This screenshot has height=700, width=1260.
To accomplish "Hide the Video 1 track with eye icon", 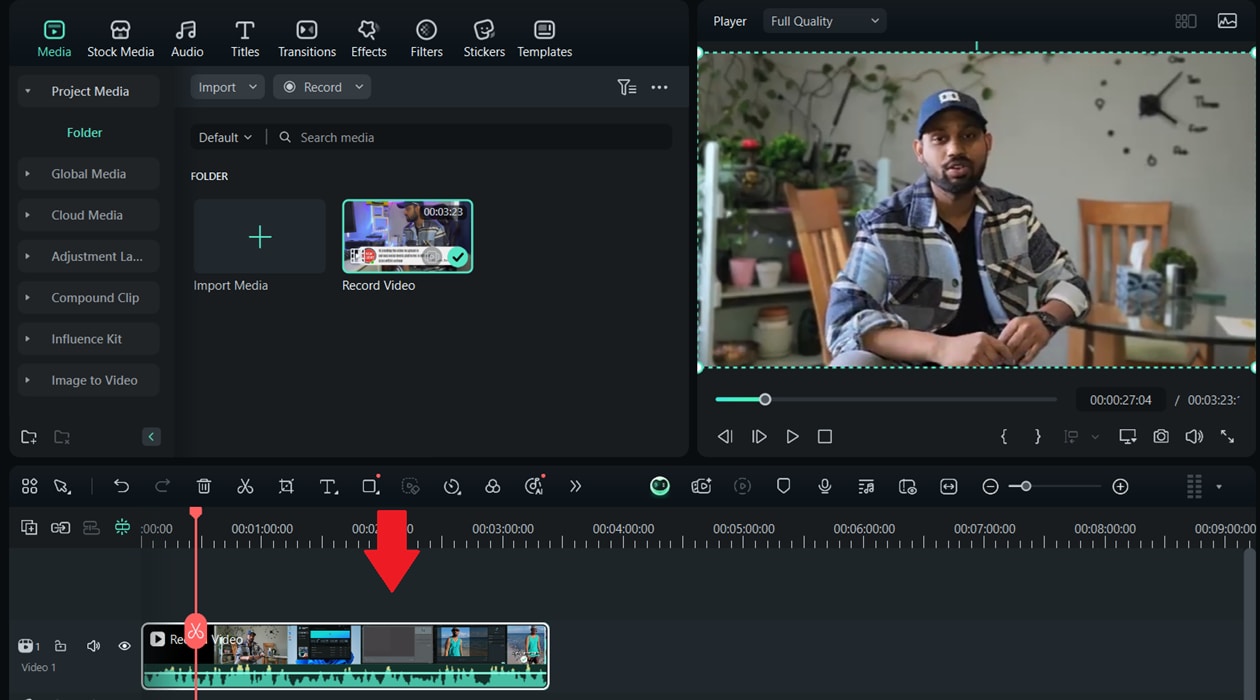I will pos(124,646).
